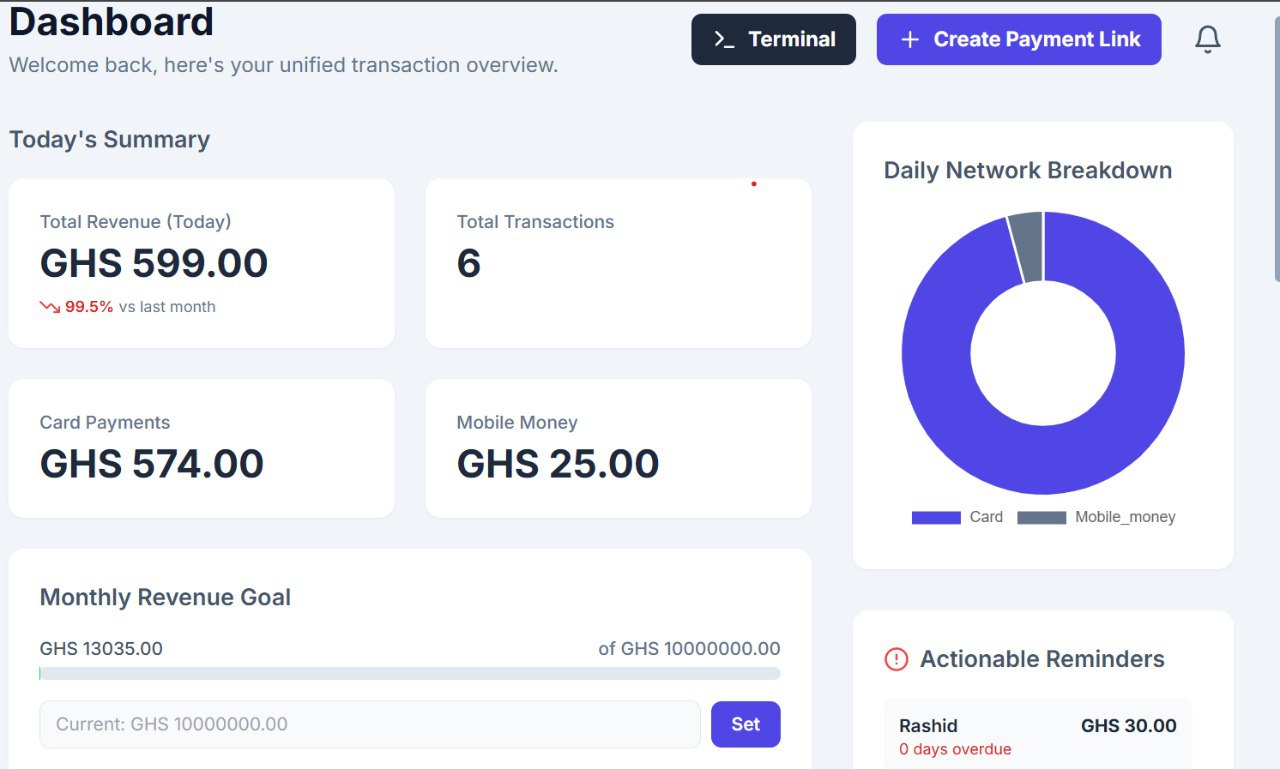The width and height of the screenshot is (1280, 769).
Task: Toggle the Card legend label in chart
Action: (x=986, y=517)
